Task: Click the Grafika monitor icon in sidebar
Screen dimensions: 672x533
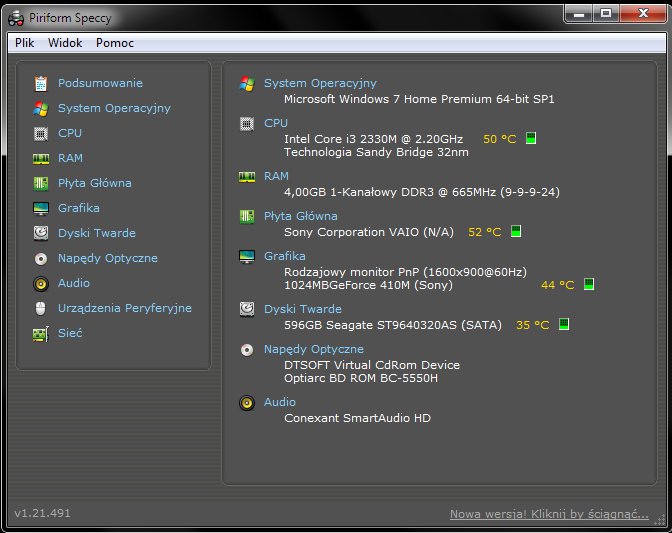Action: pos(41,209)
